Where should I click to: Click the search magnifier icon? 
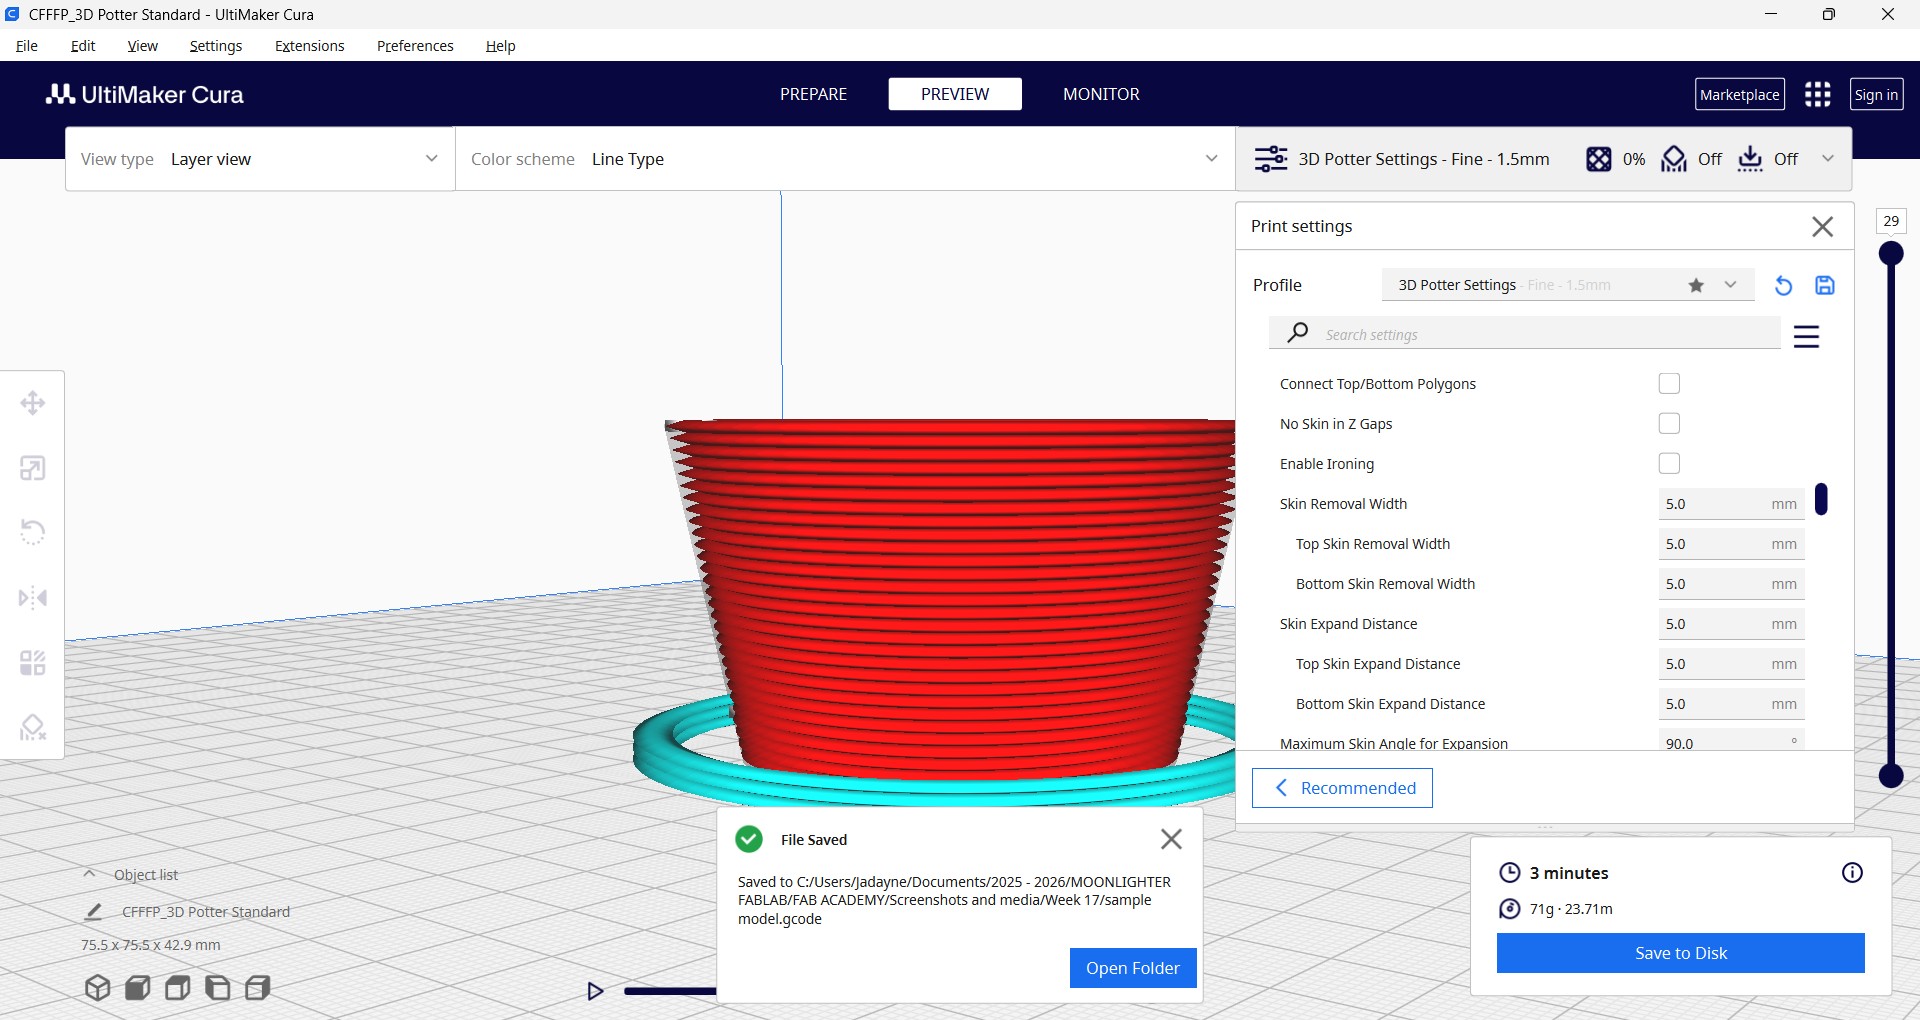click(1297, 332)
